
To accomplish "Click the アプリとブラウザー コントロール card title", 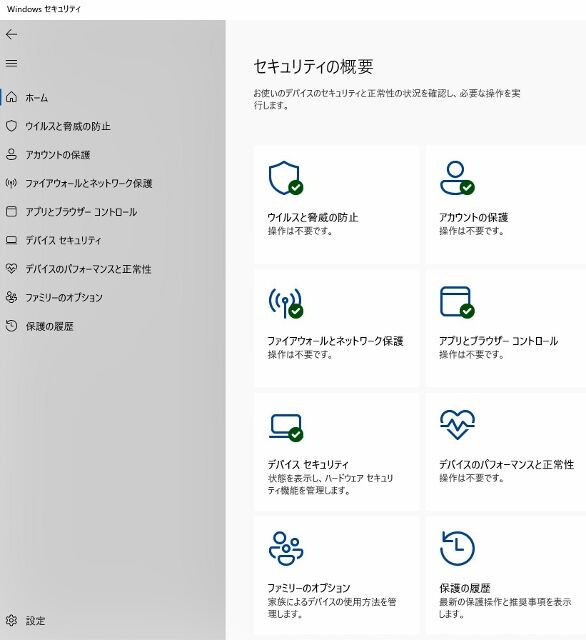I will click(x=498, y=341).
